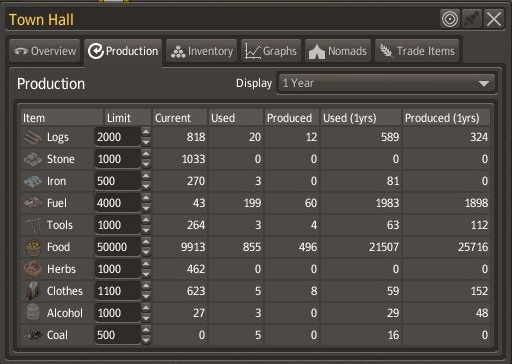
Task: Click the Fuel produced value 1898
Action: point(476,203)
